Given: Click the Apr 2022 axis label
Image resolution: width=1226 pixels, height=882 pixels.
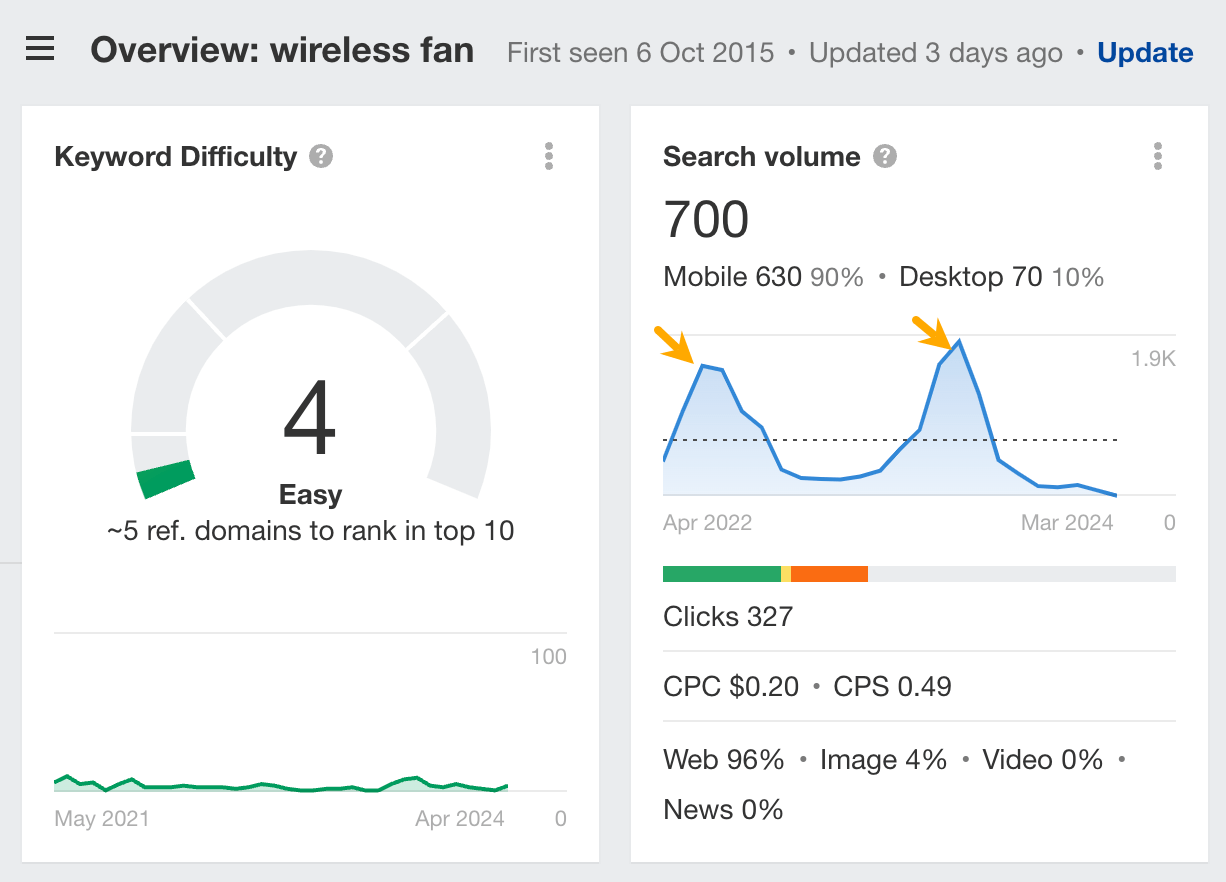Looking at the screenshot, I should tap(707, 522).
